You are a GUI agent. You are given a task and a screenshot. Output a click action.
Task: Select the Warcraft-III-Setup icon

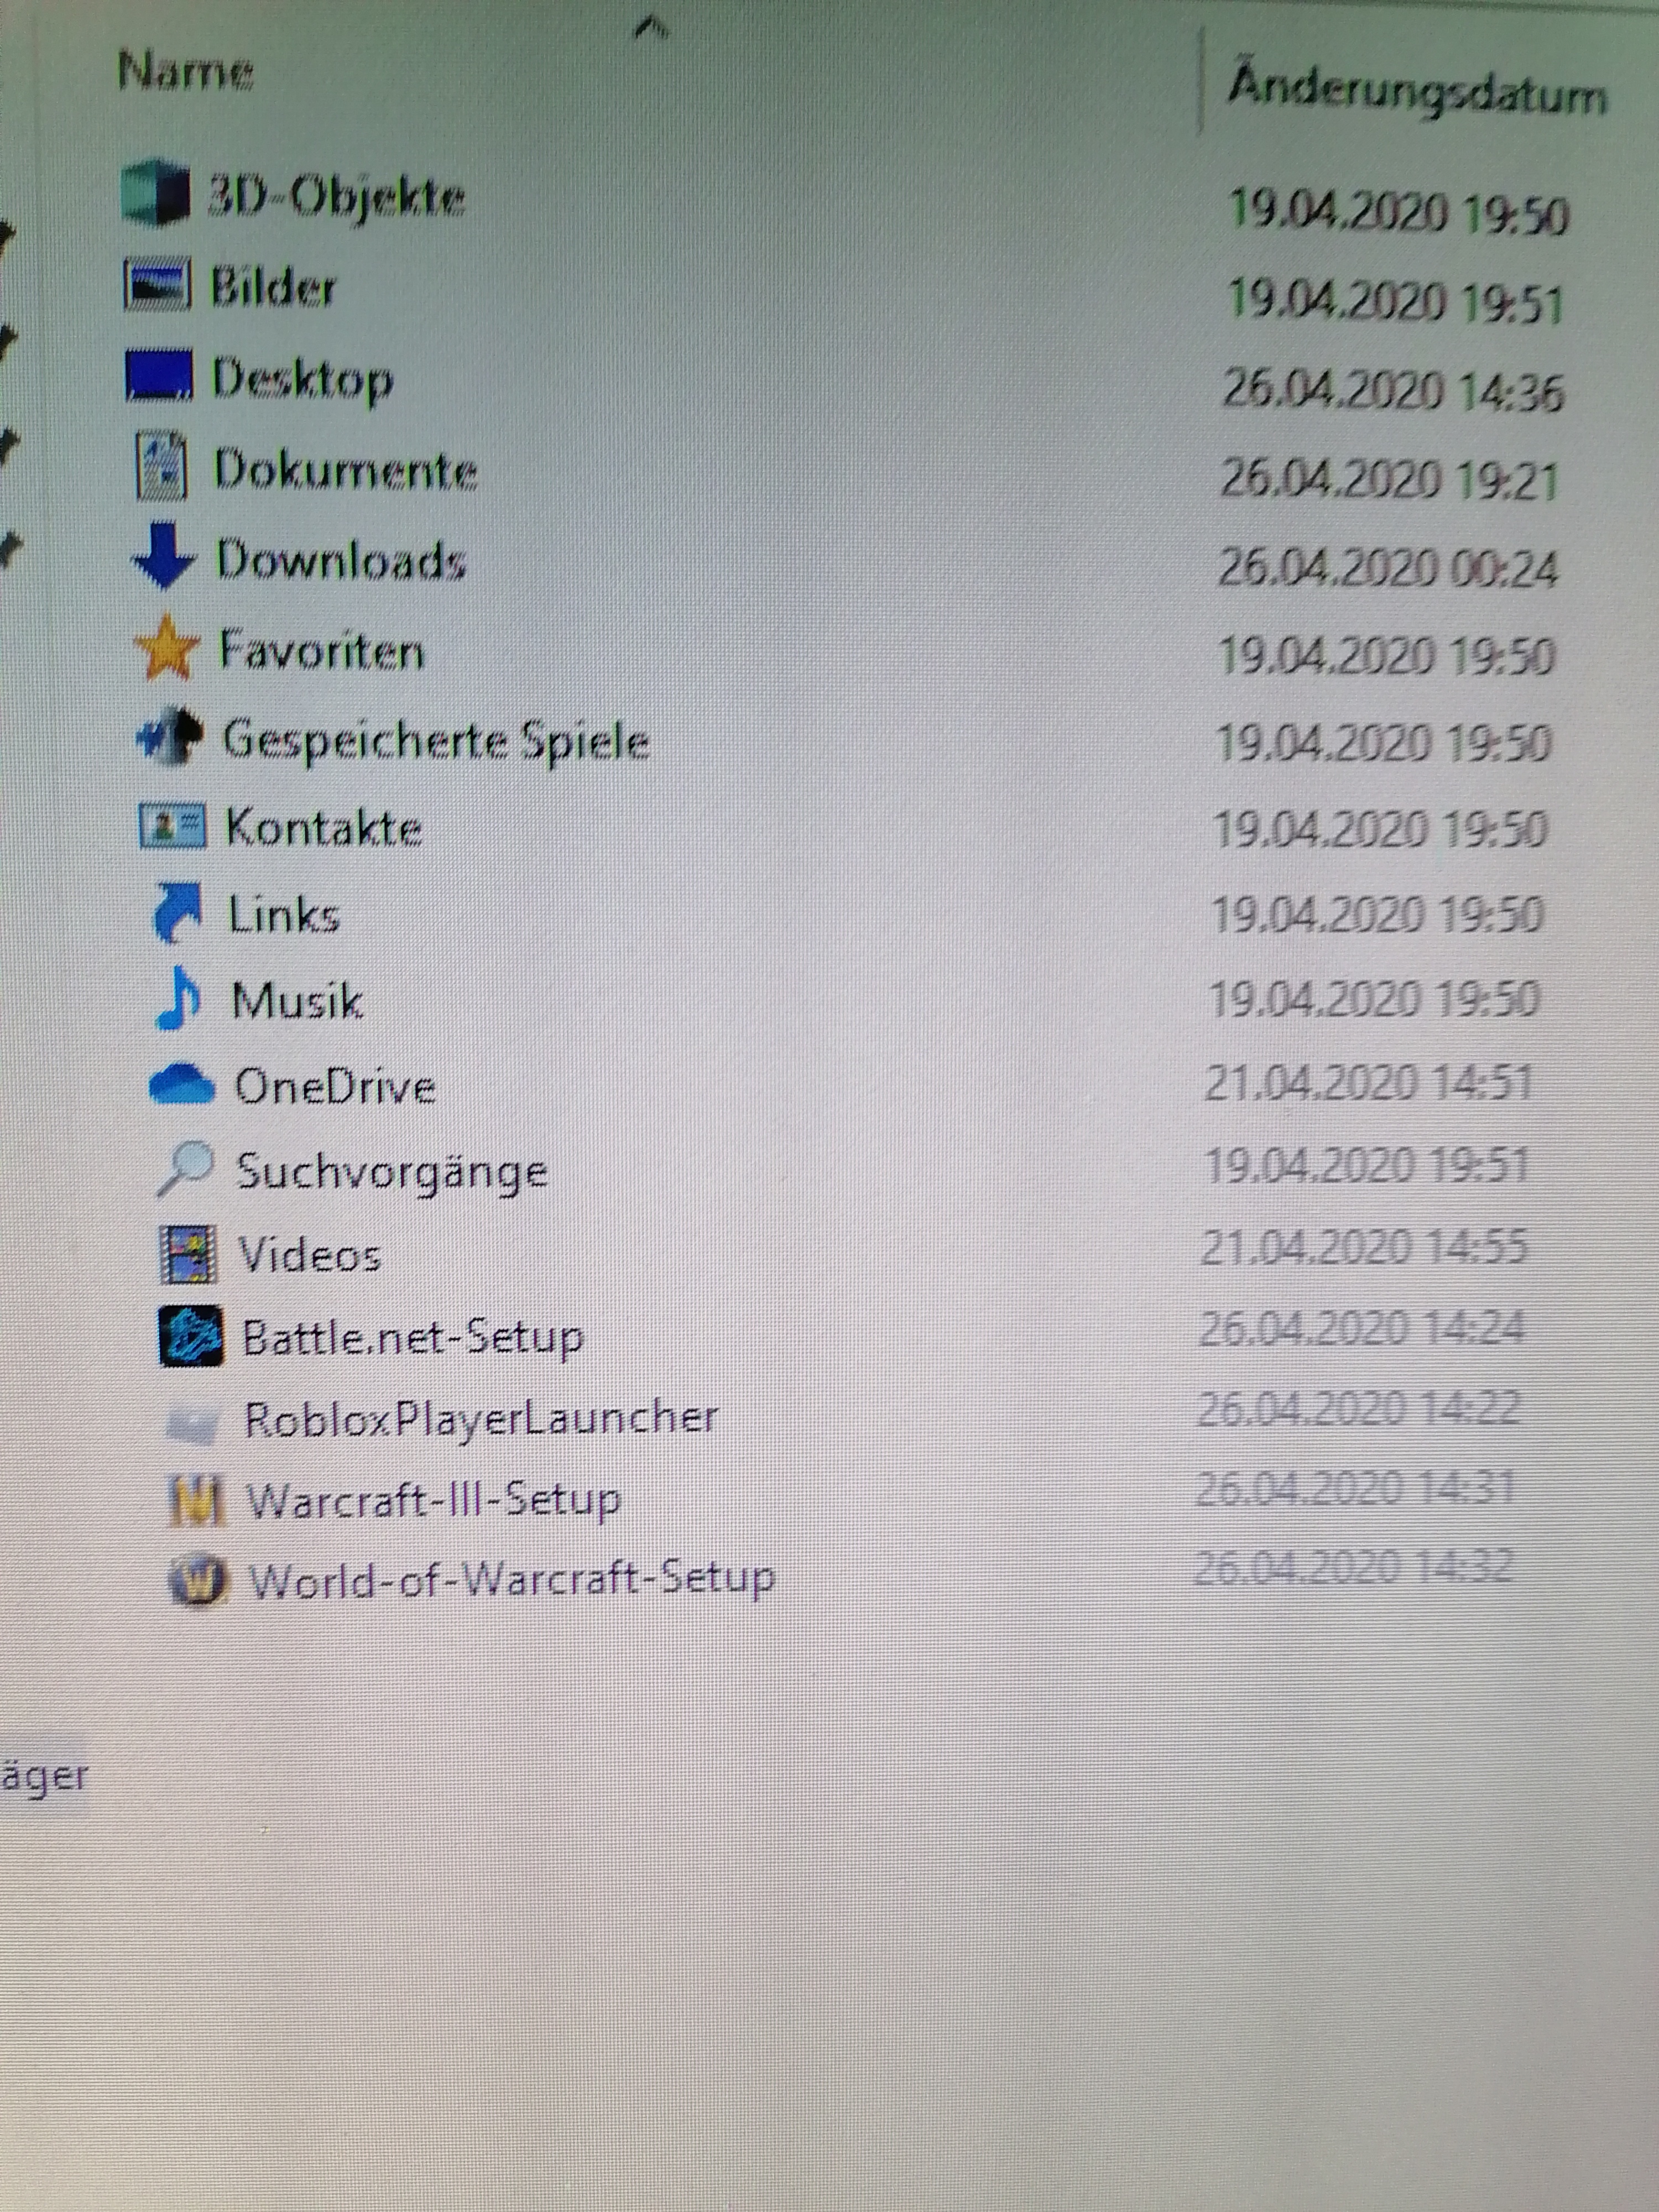196,1500
